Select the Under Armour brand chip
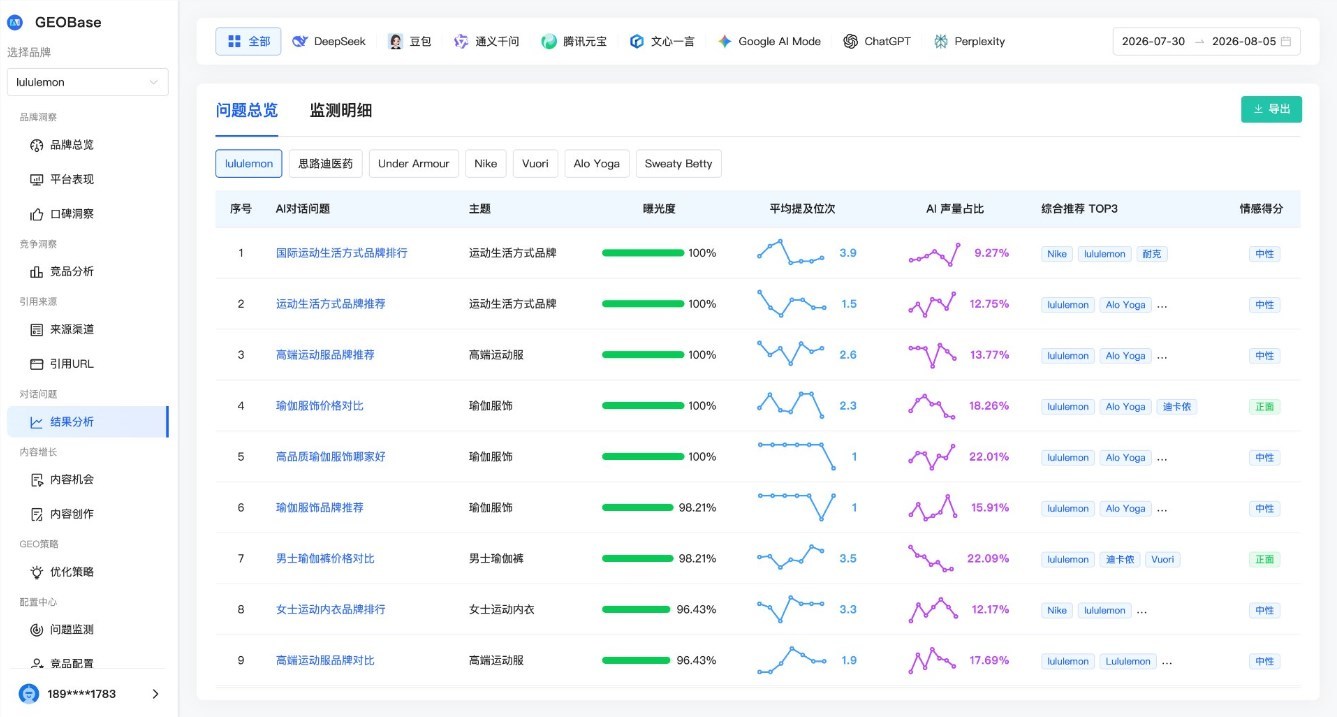The width and height of the screenshot is (1337, 717). pos(414,164)
